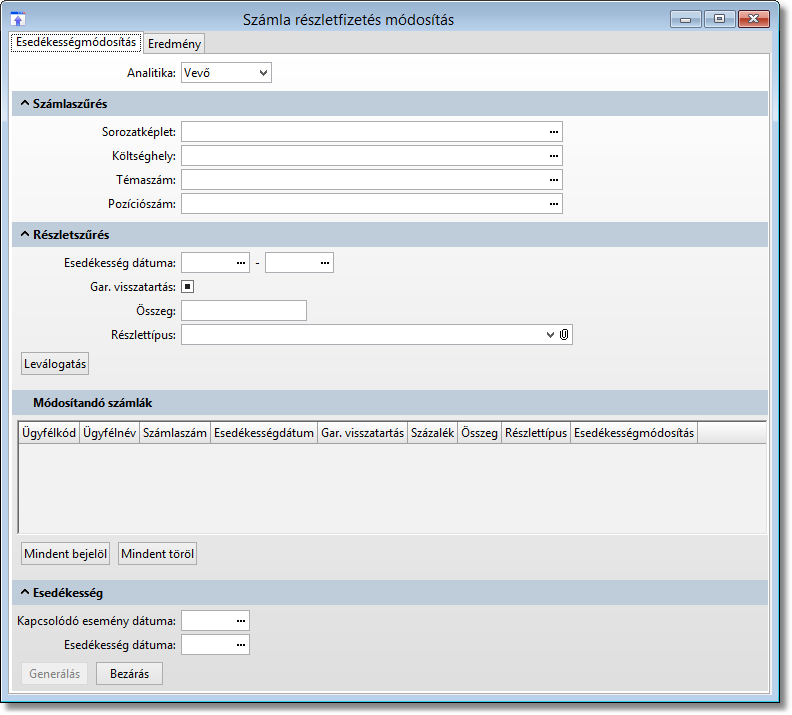
Task: Open the Sorozatképlet lookup ellipsis button
Action: [x=552, y=132]
